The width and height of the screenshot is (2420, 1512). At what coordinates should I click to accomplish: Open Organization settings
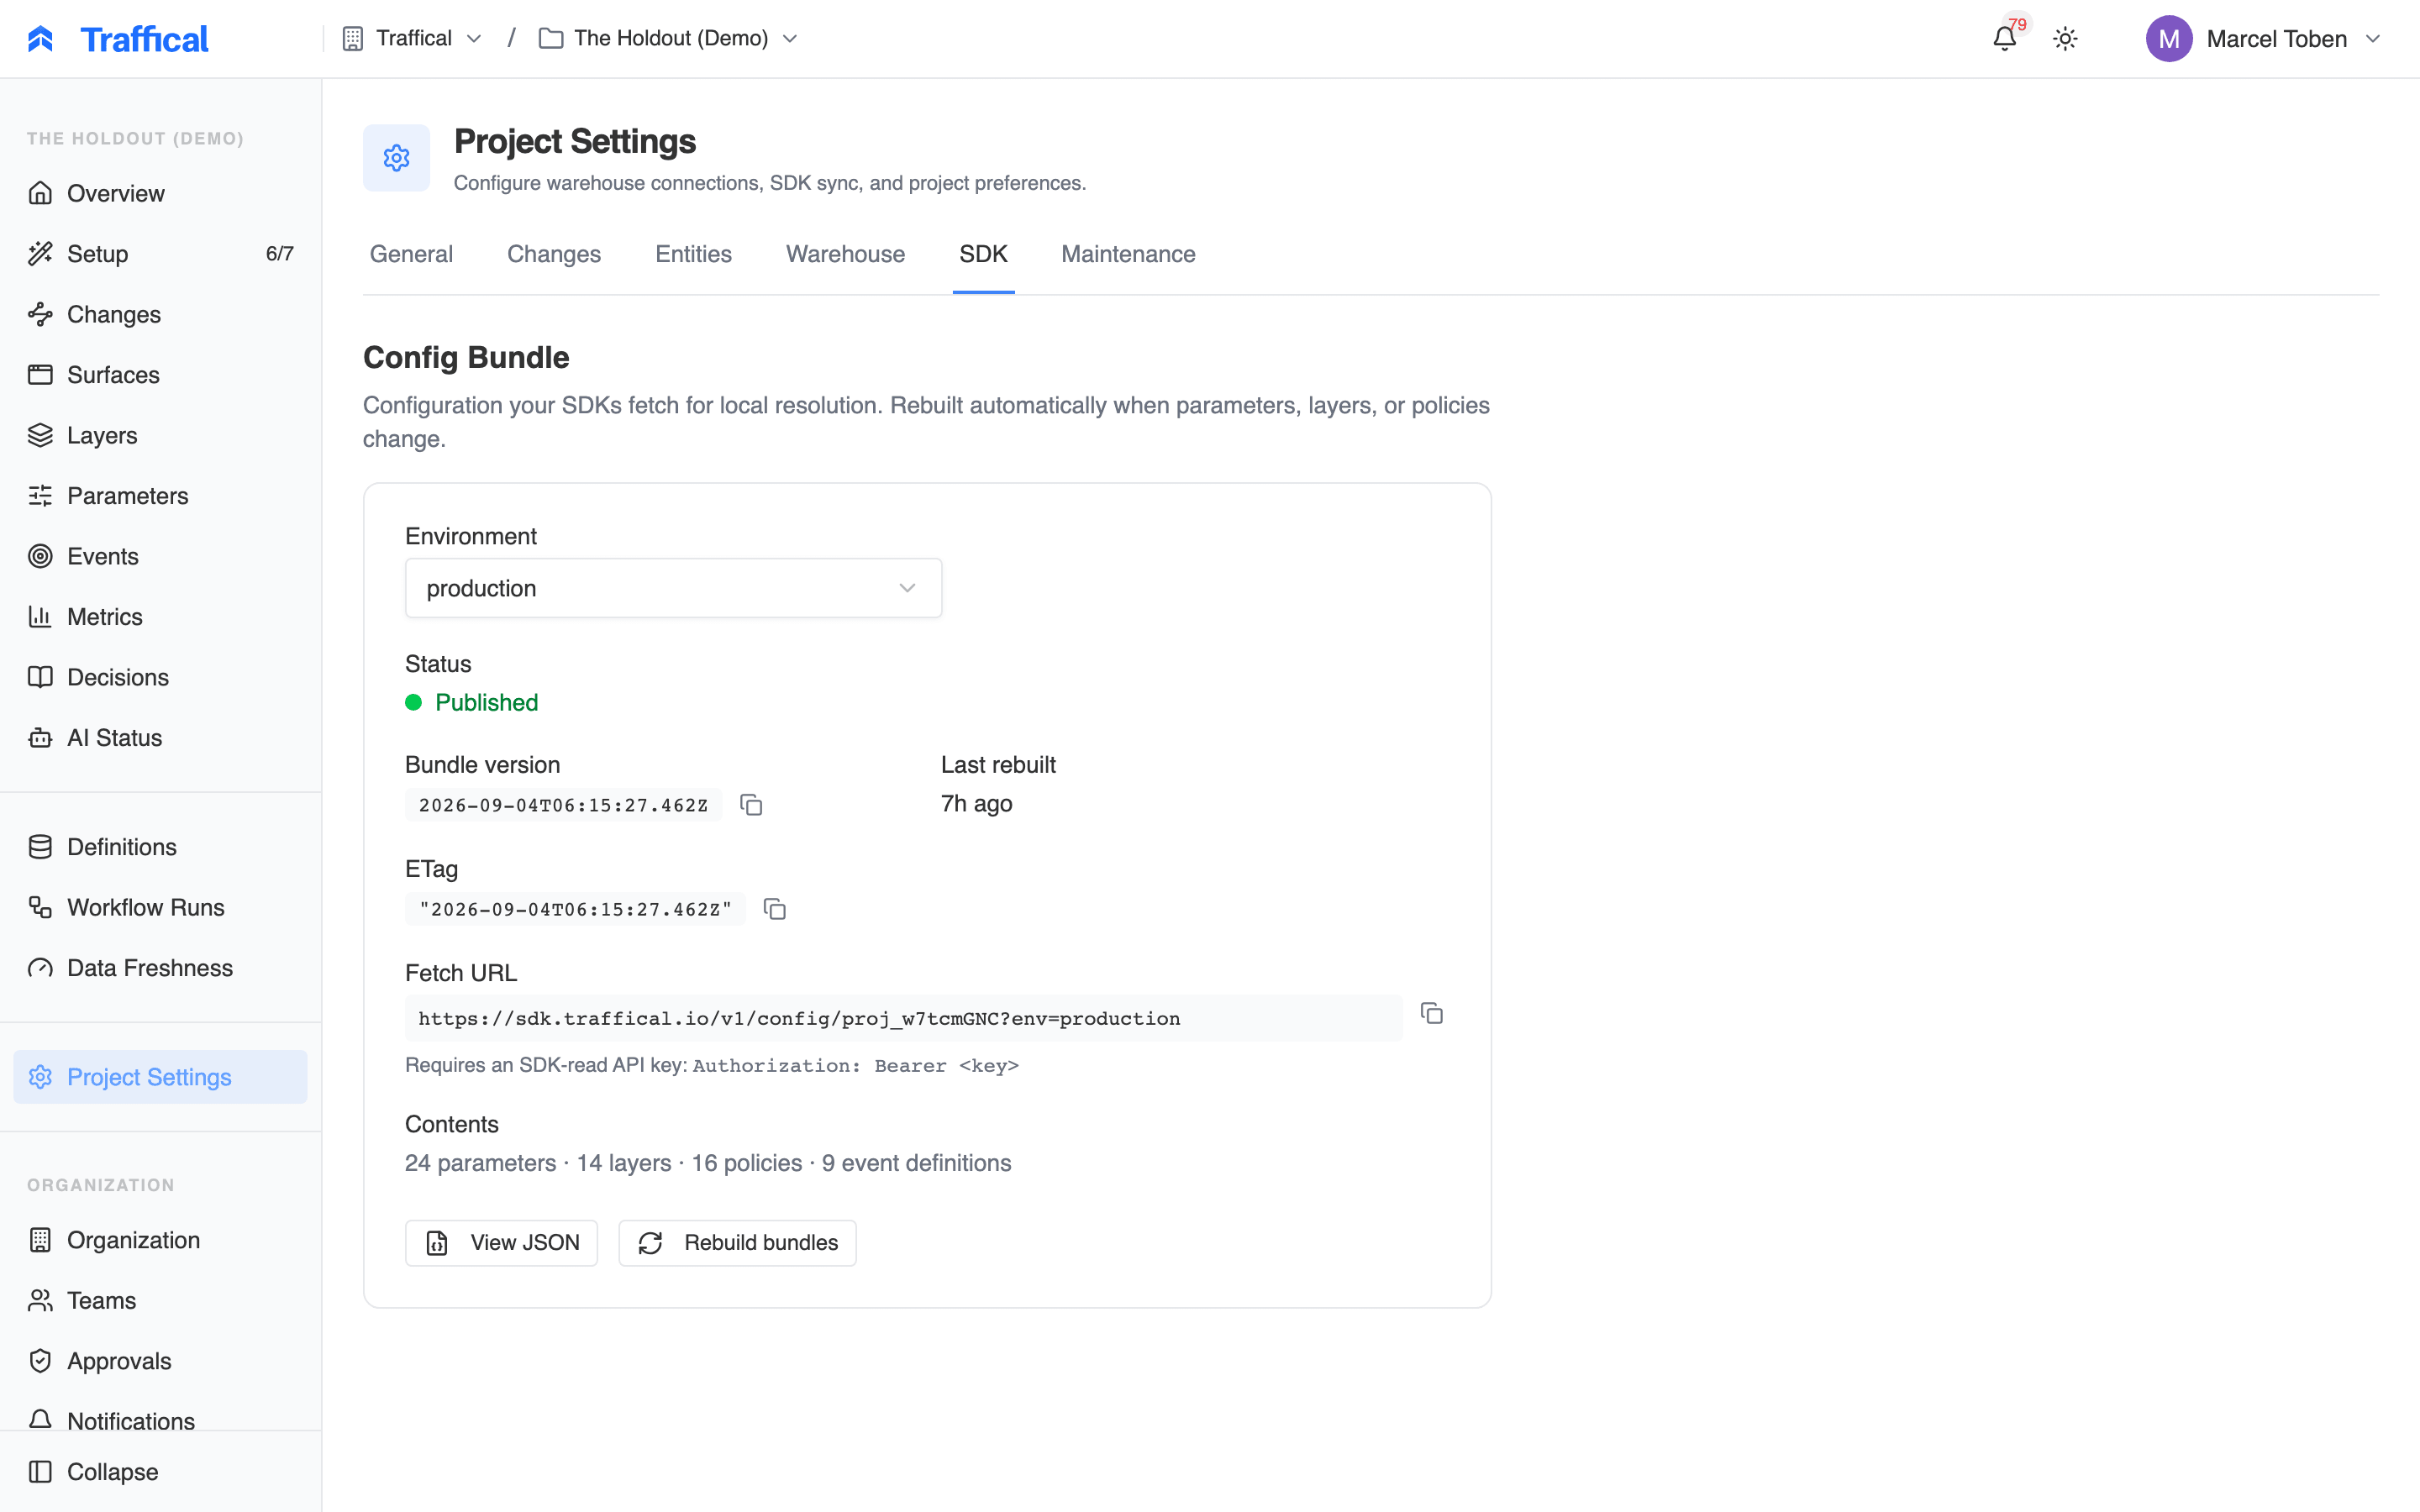(161, 1240)
